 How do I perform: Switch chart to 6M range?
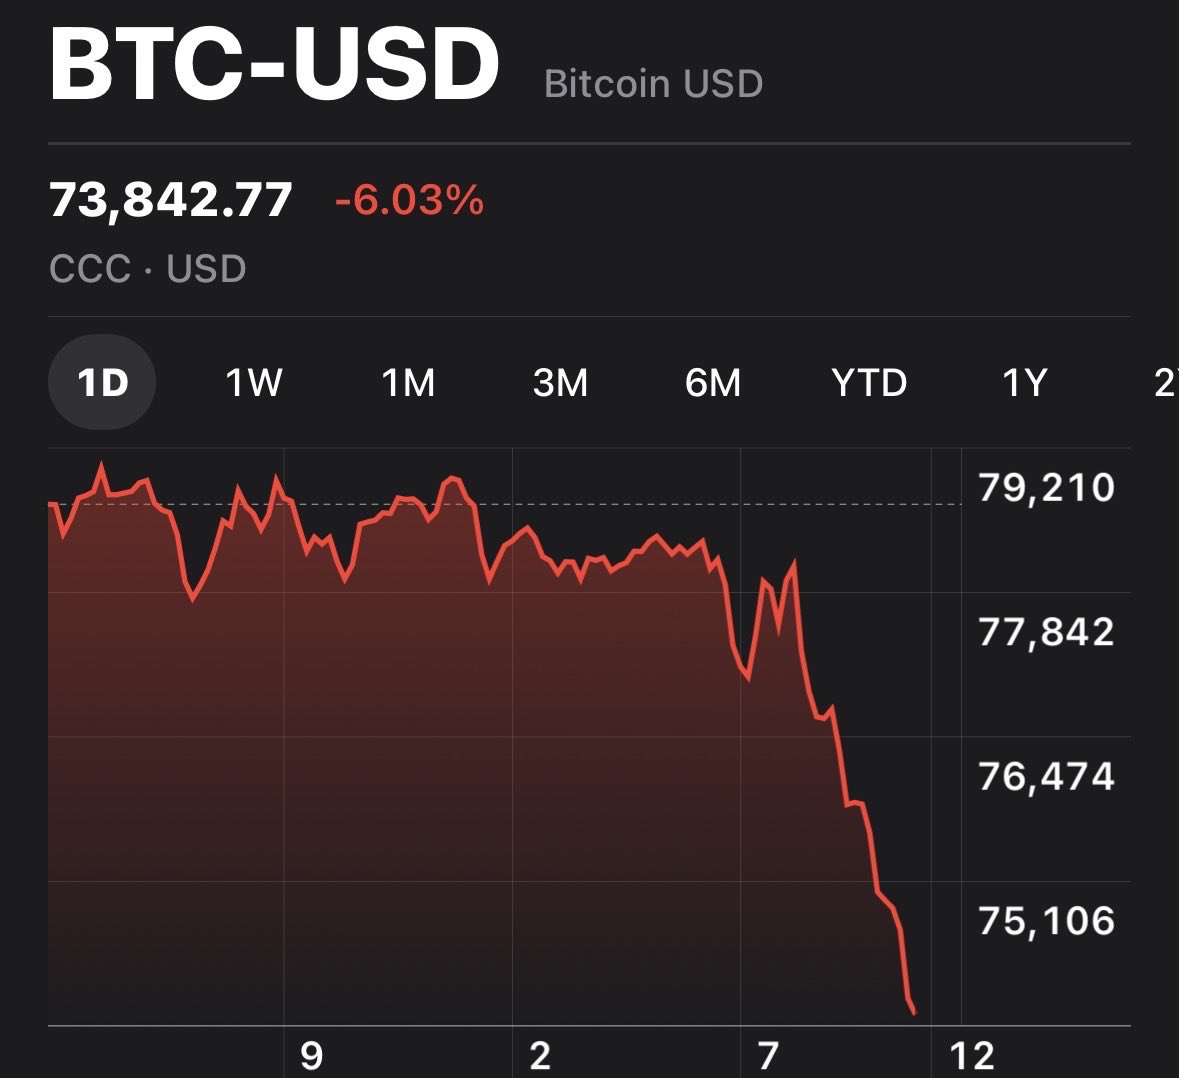click(x=713, y=382)
